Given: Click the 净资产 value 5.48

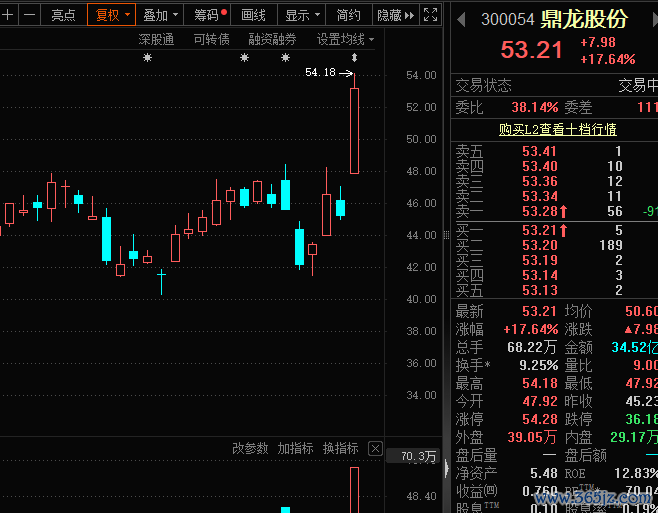Looking at the screenshot, I should tap(543, 473).
